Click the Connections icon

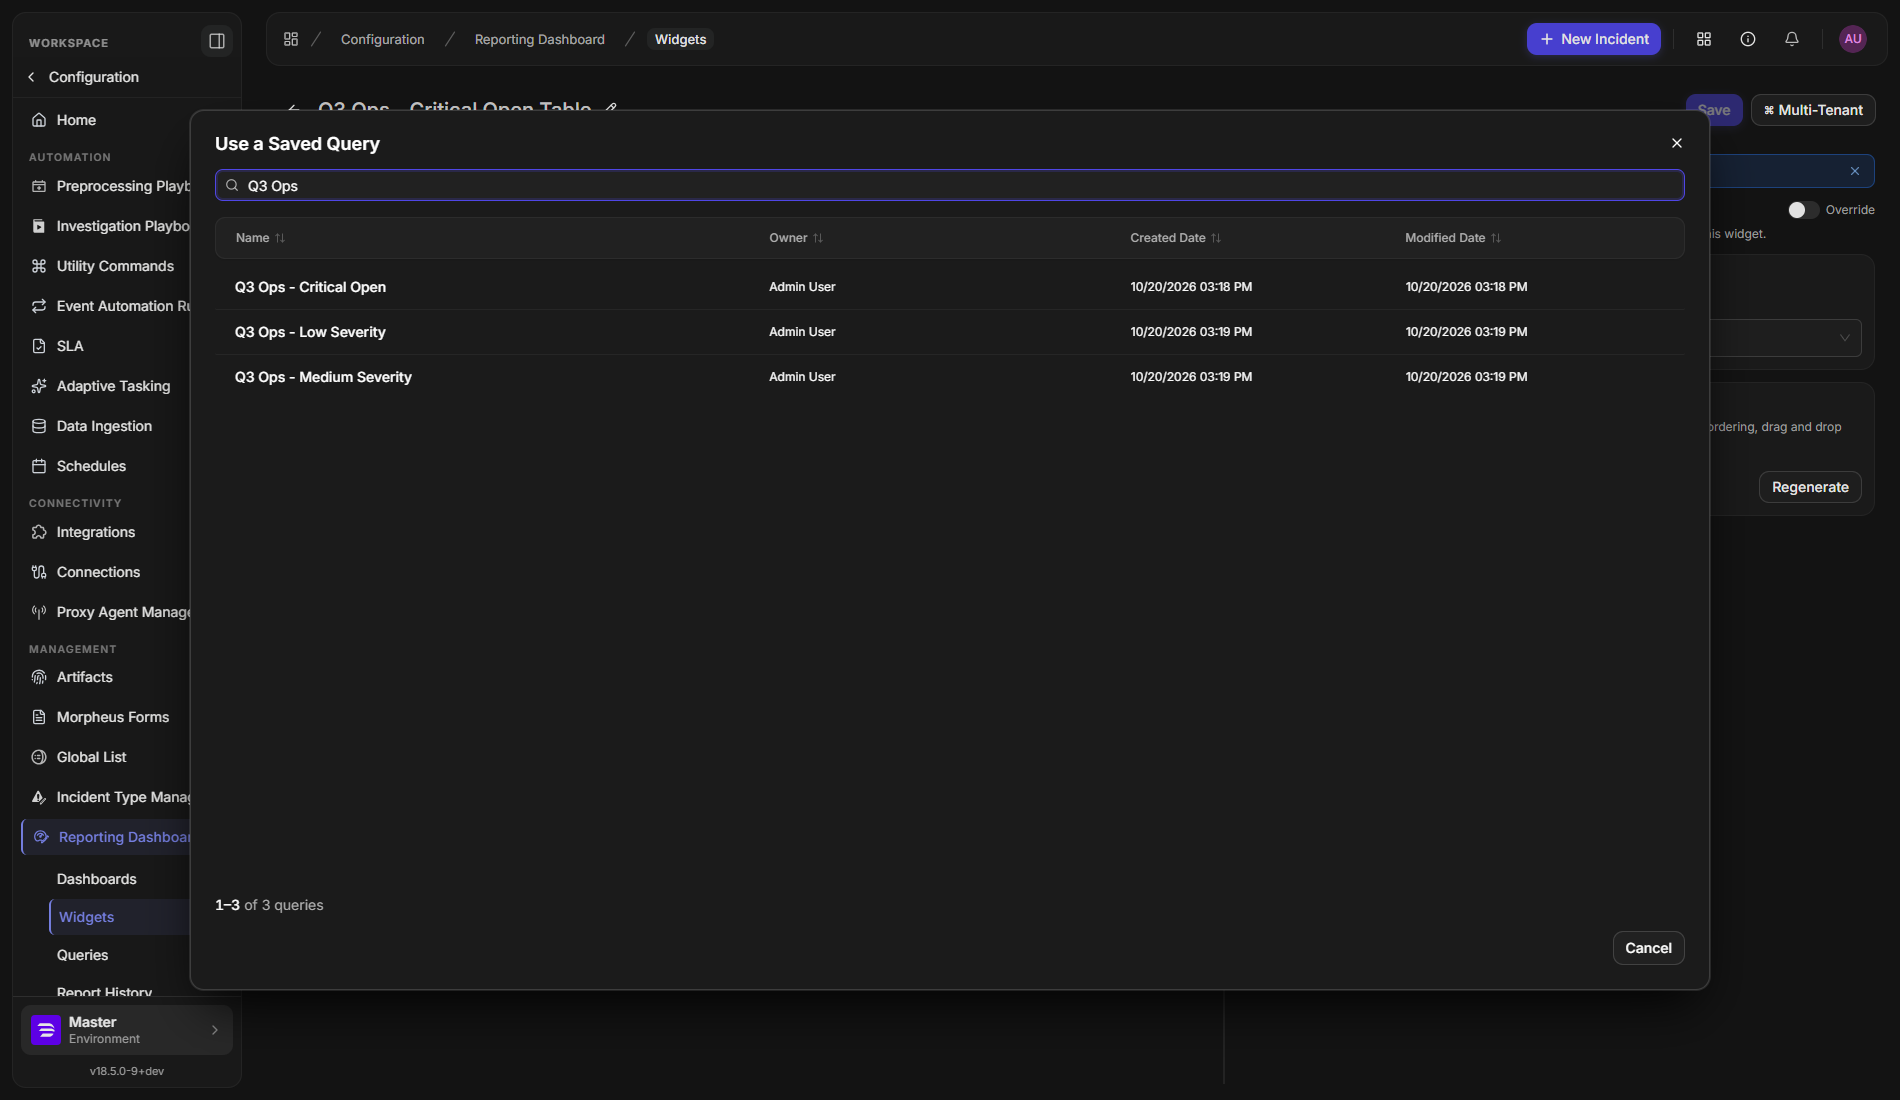click(x=39, y=572)
